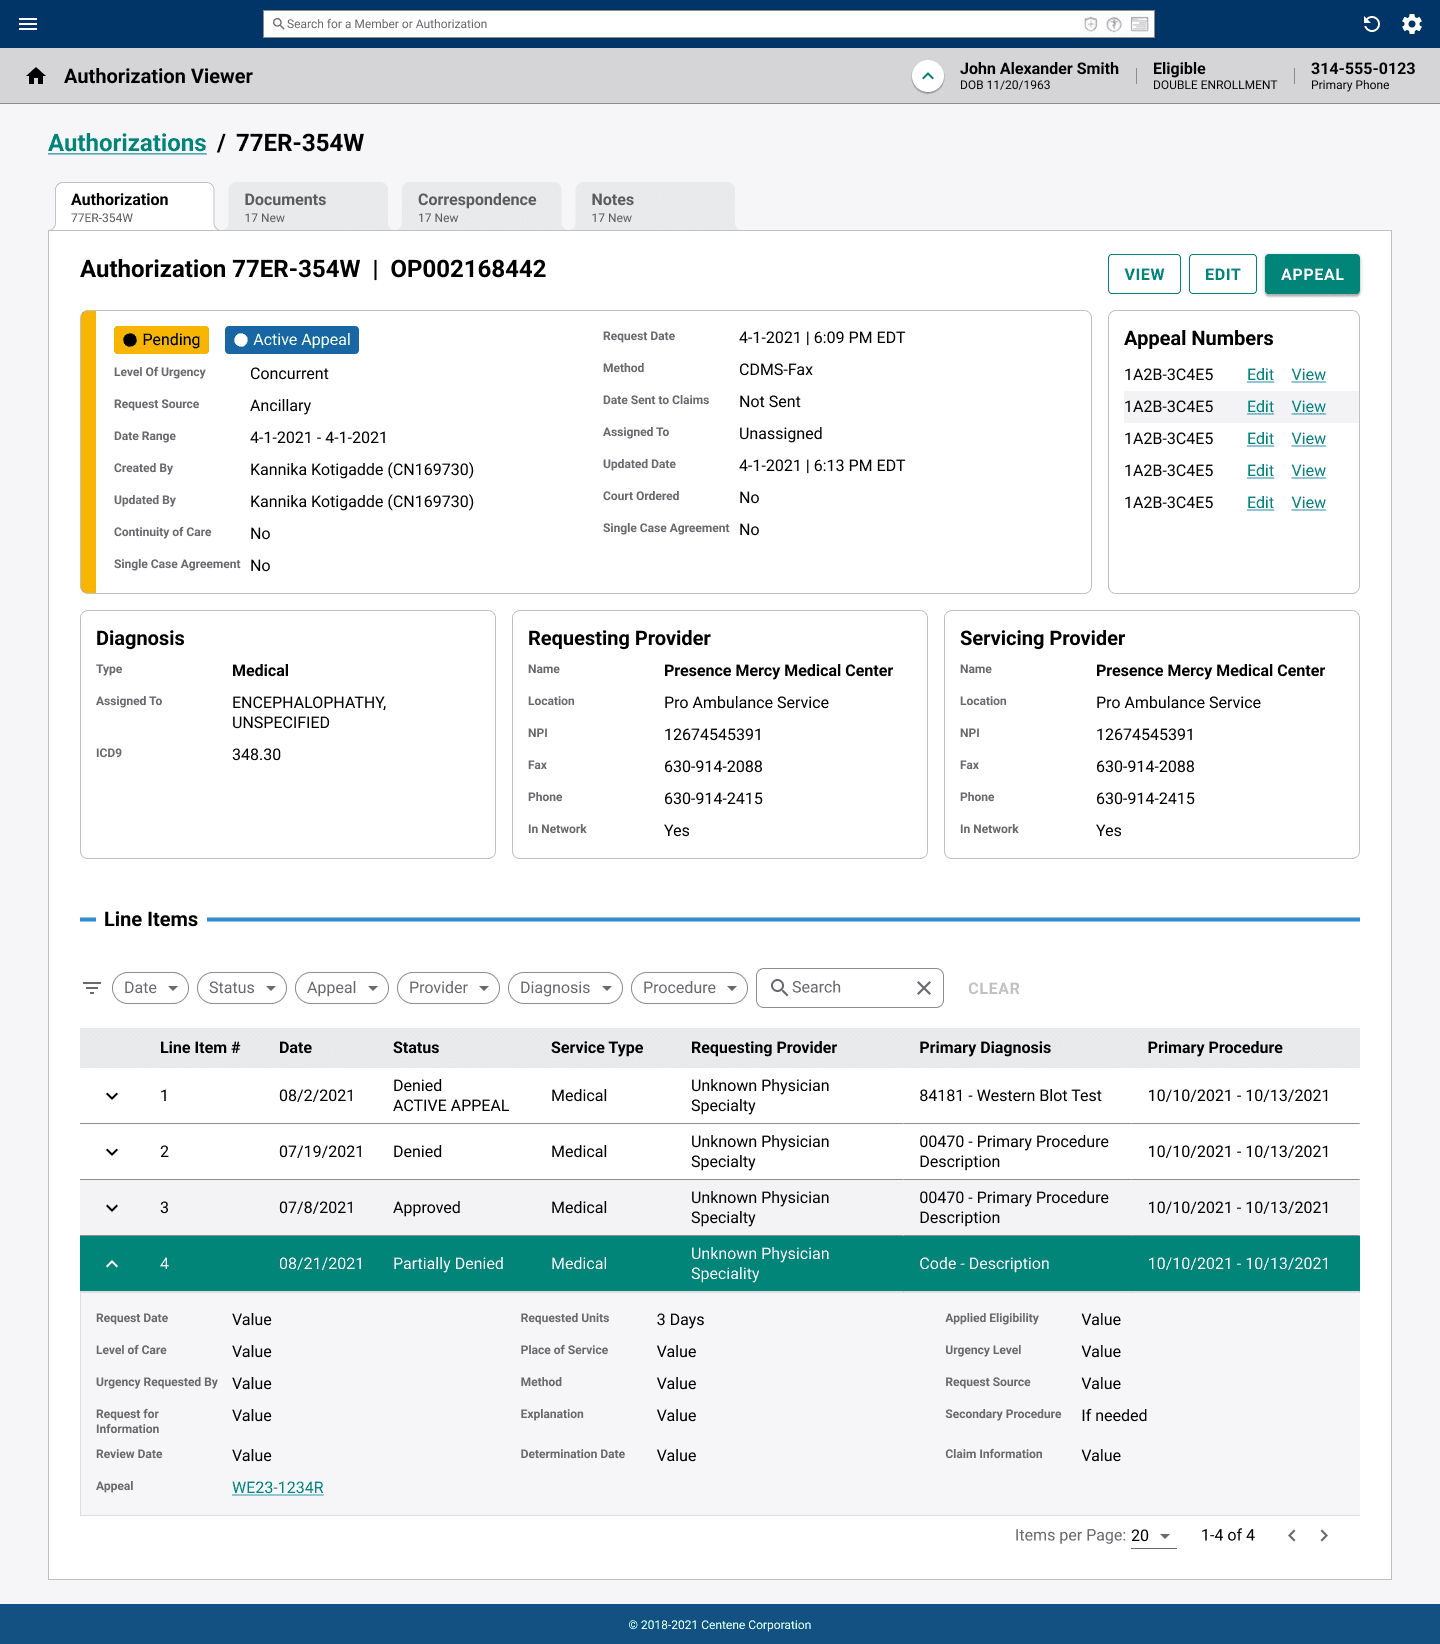
Task: Click the filter list icon beside Date
Action: pos(92,988)
